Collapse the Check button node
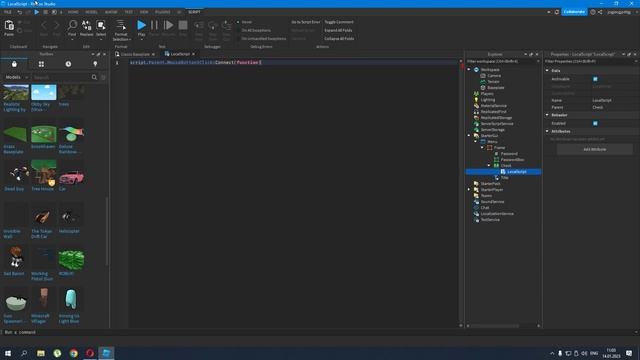Screen dimensions: 640x360 pos(489,166)
